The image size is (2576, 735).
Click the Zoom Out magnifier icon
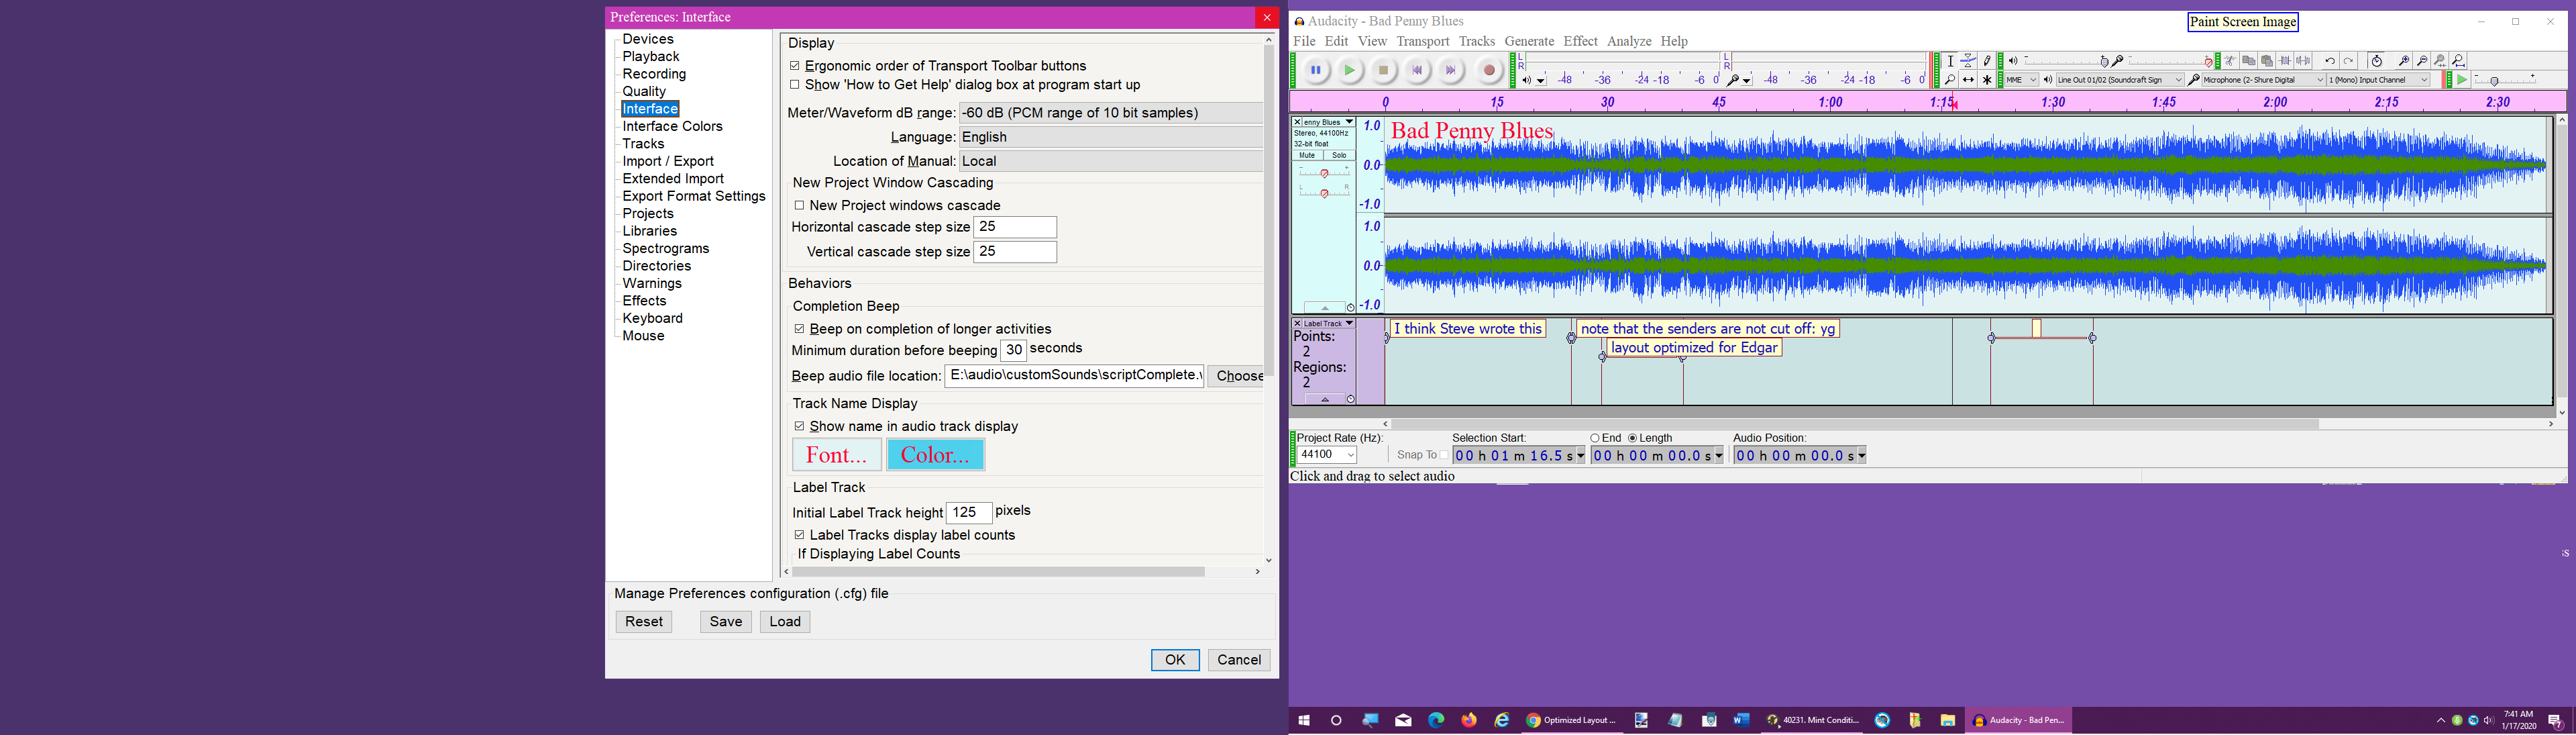[x=2422, y=61]
